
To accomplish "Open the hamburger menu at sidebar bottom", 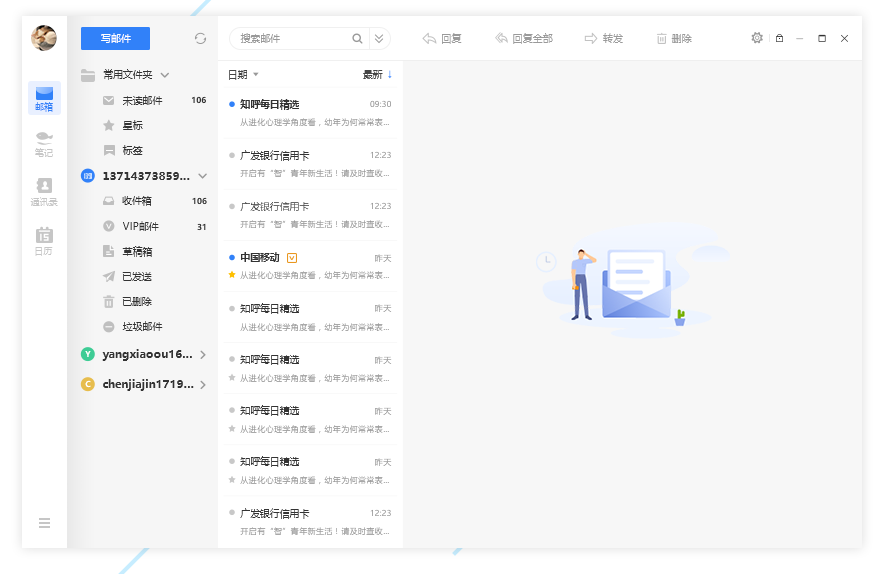I will tap(44, 523).
